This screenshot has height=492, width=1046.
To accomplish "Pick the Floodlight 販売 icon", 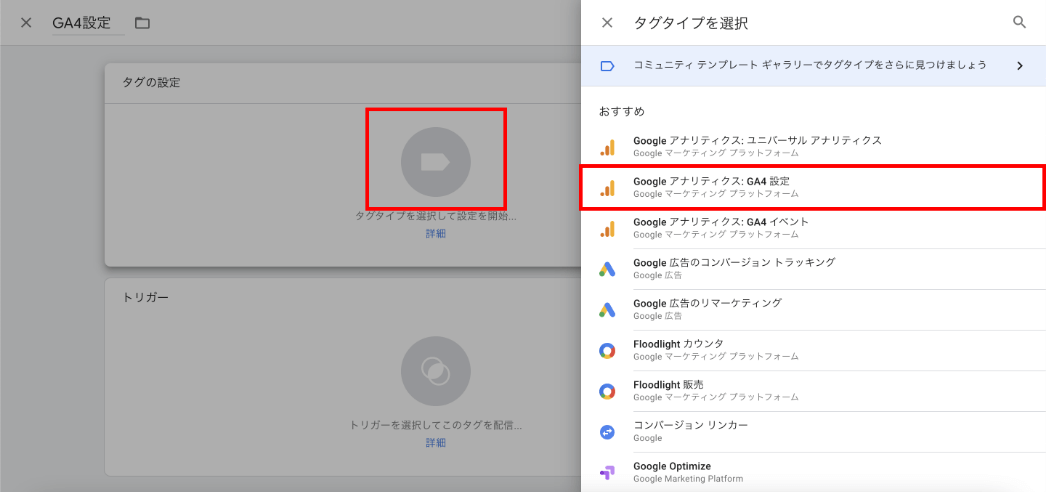I will pyautogui.click(x=607, y=391).
